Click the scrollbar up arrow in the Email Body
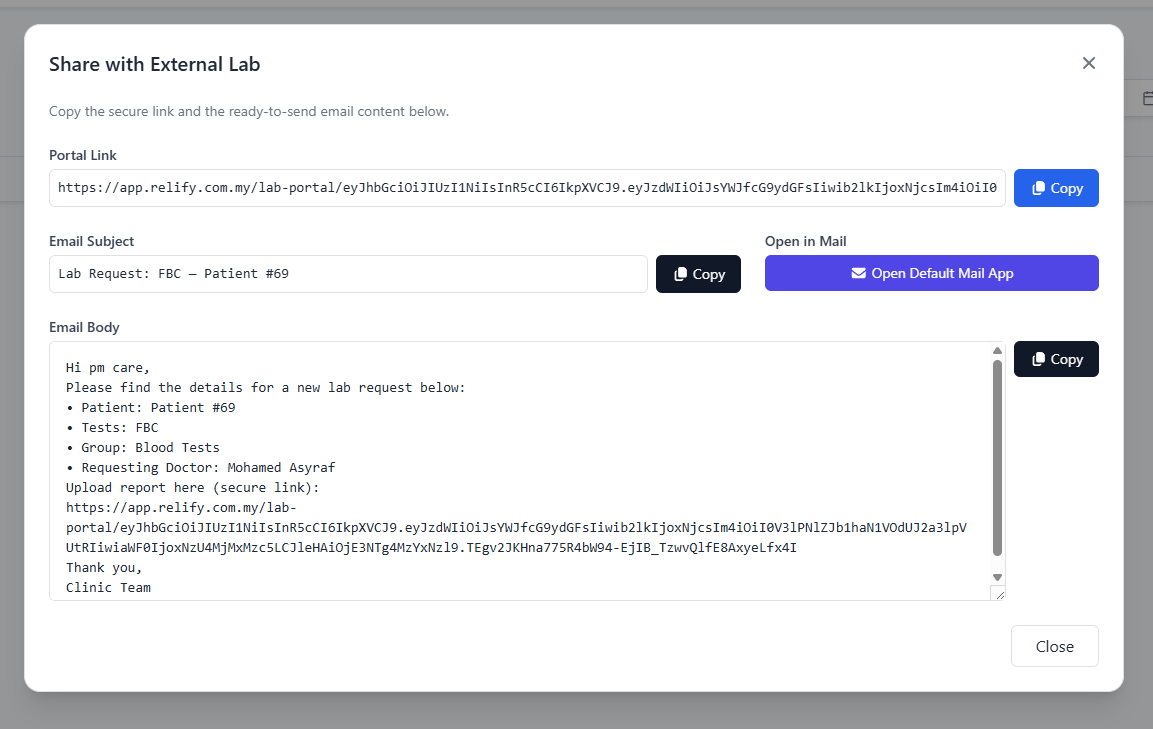The width and height of the screenshot is (1153, 729). click(x=996, y=350)
